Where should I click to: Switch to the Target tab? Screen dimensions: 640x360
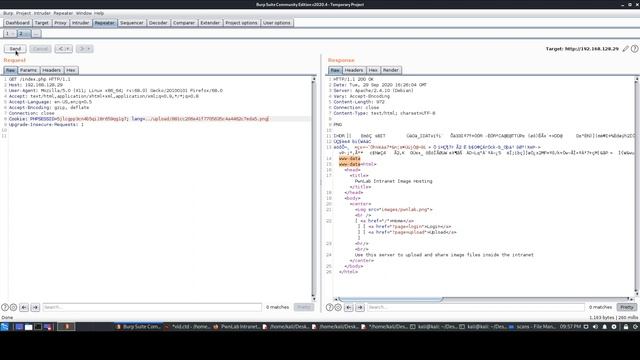(42, 23)
